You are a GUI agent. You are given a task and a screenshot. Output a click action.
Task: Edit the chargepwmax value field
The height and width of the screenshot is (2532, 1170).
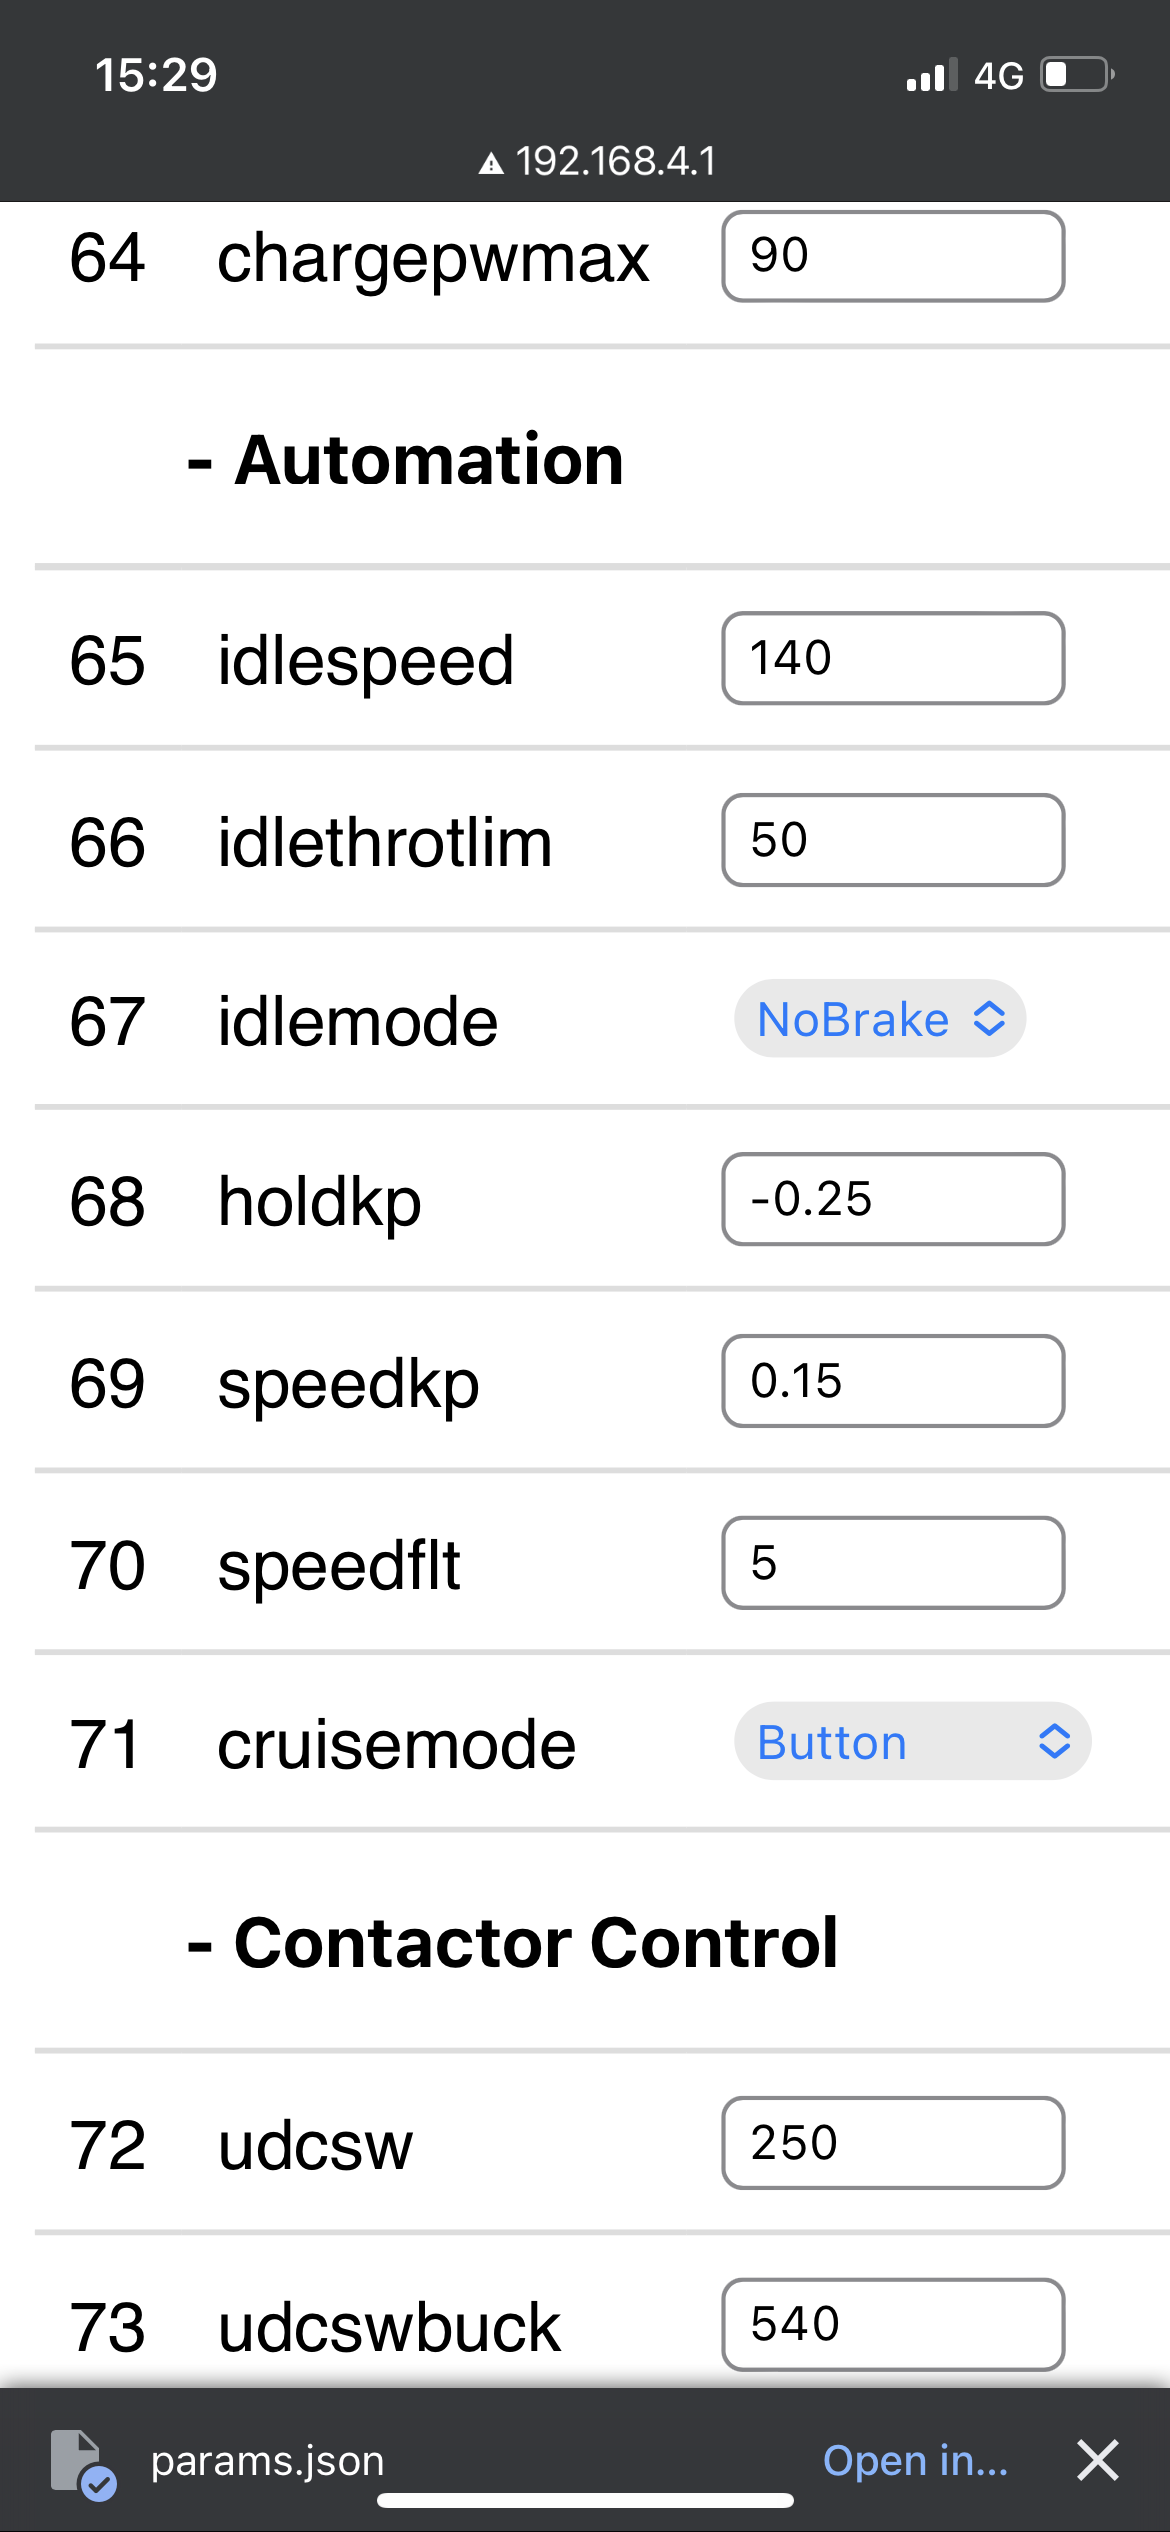pos(892,256)
